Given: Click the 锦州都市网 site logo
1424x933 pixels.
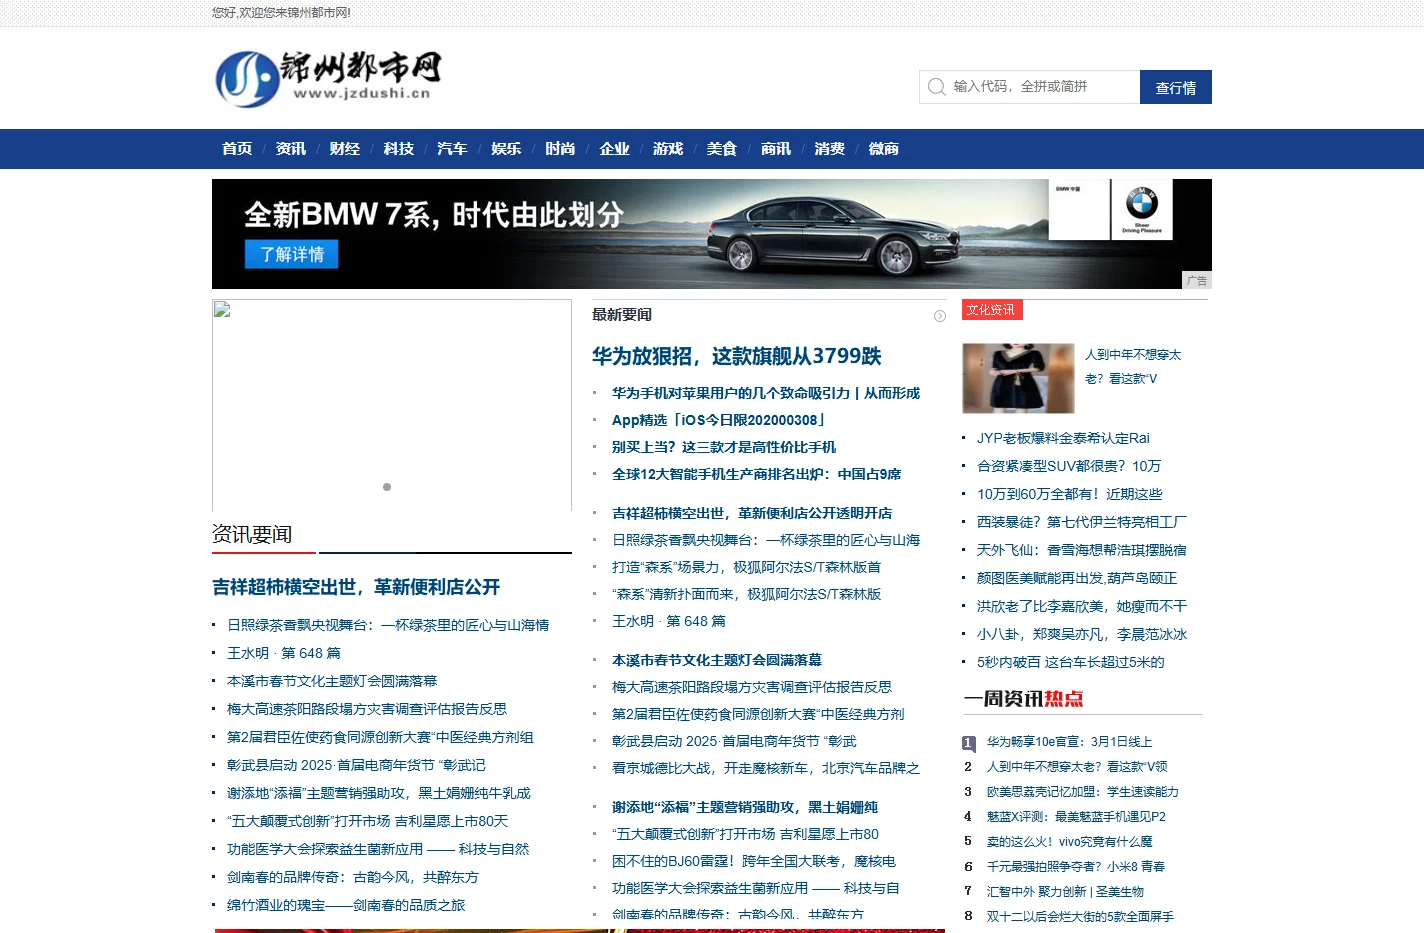Looking at the screenshot, I should pyautogui.click(x=329, y=78).
